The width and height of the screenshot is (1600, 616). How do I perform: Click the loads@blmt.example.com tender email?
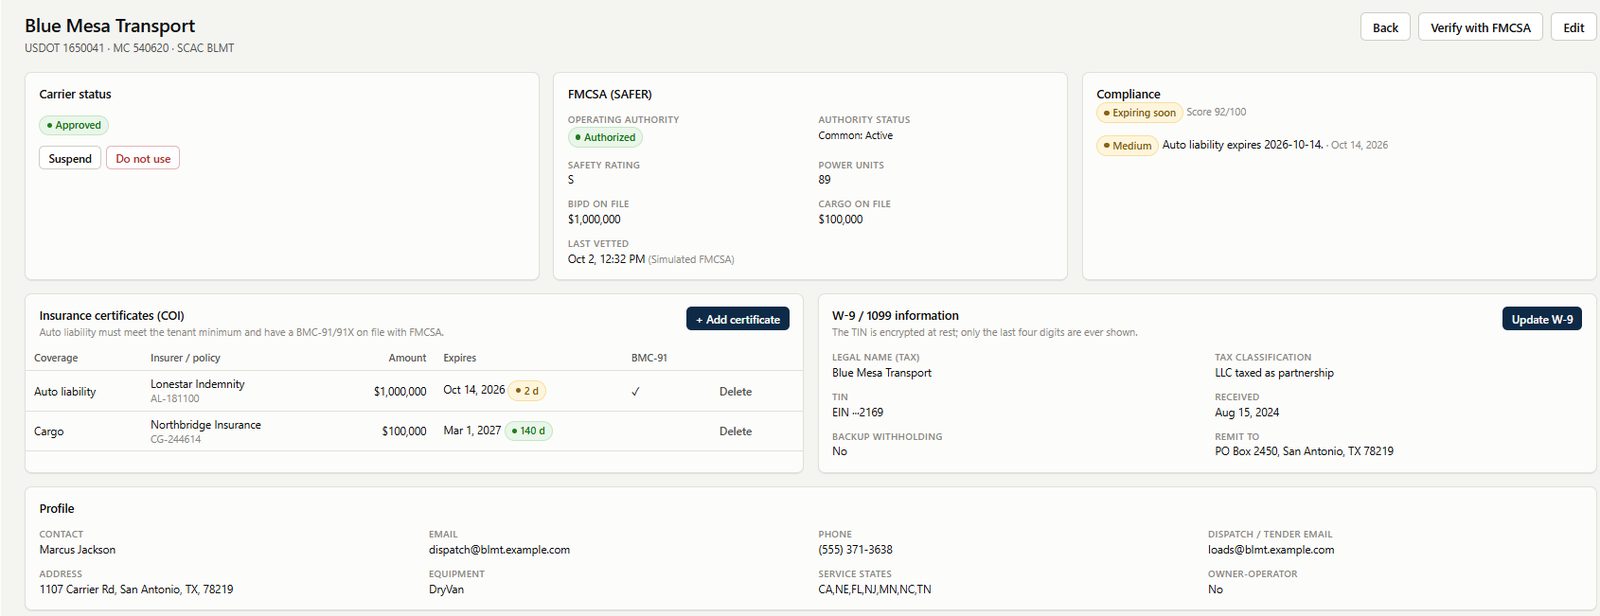click(x=1271, y=550)
